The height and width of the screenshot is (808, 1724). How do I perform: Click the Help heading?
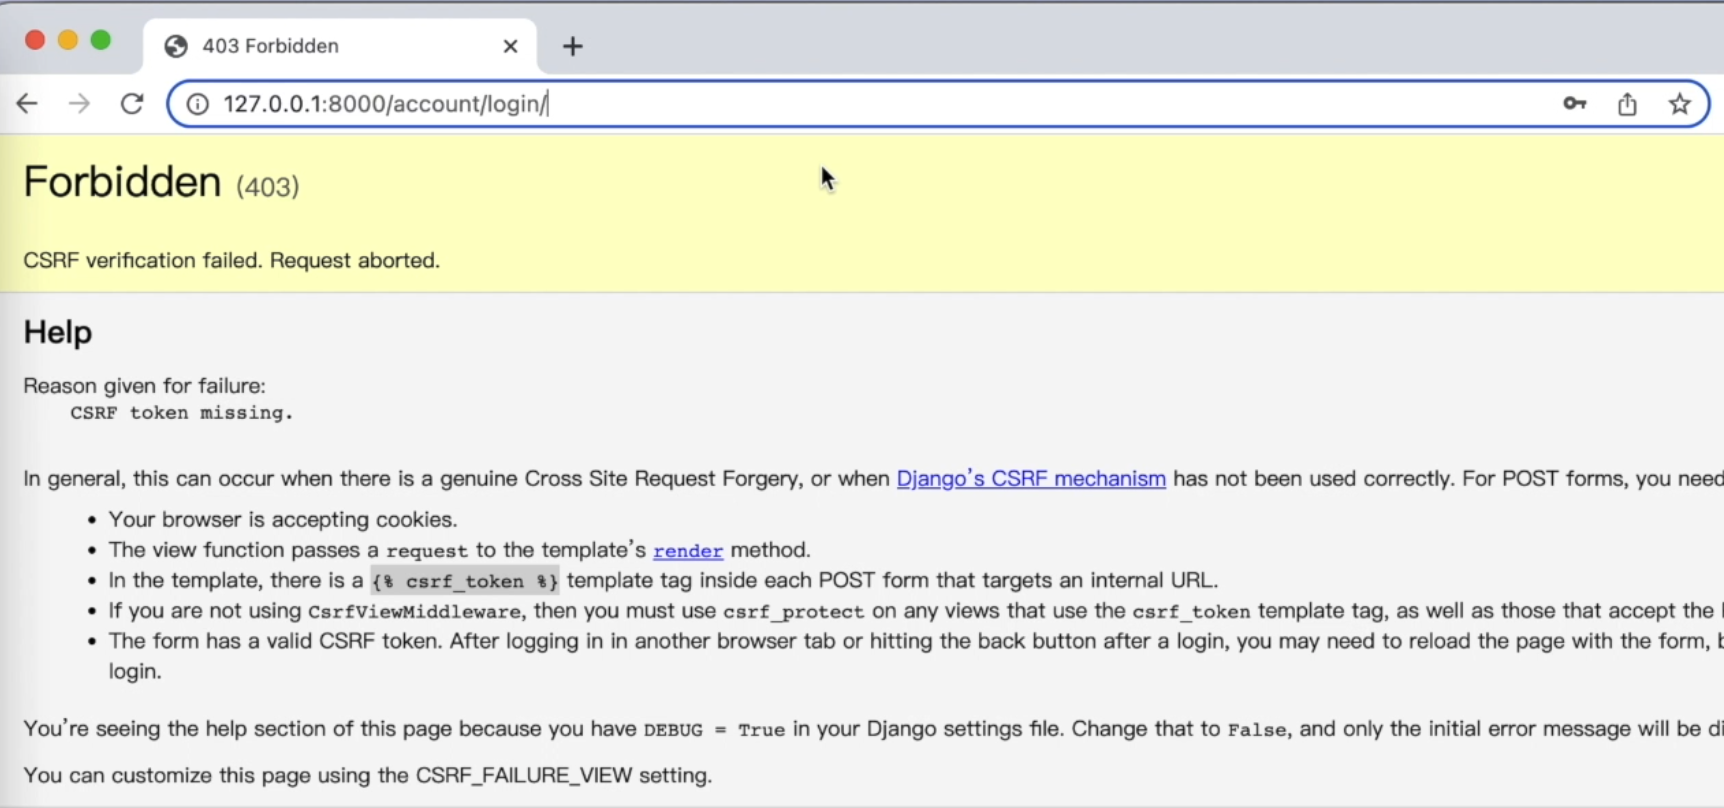[x=58, y=332]
